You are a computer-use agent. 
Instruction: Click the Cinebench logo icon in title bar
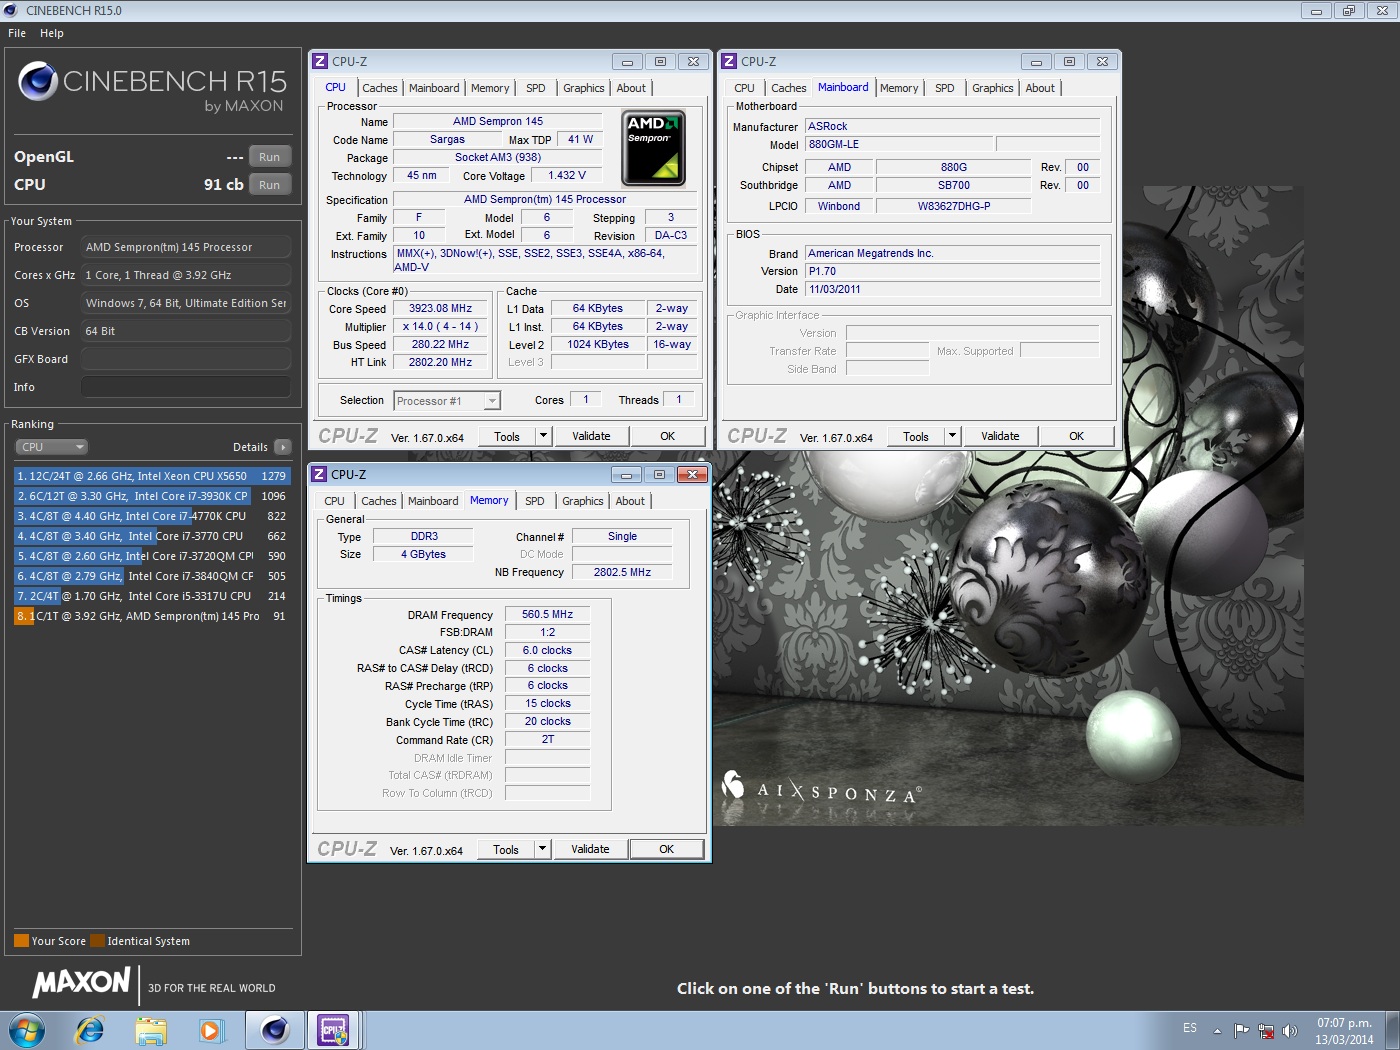pos(11,10)
